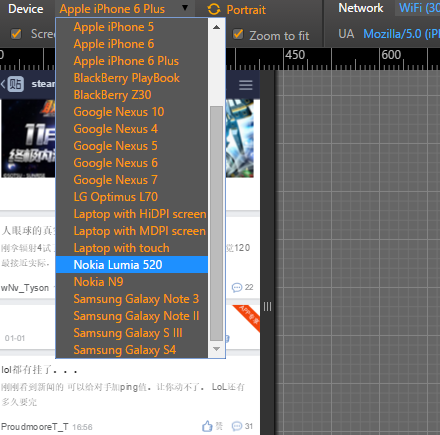Click the device list scrollbar thumb
Screen dimensions: 440x435
[216, 223]
